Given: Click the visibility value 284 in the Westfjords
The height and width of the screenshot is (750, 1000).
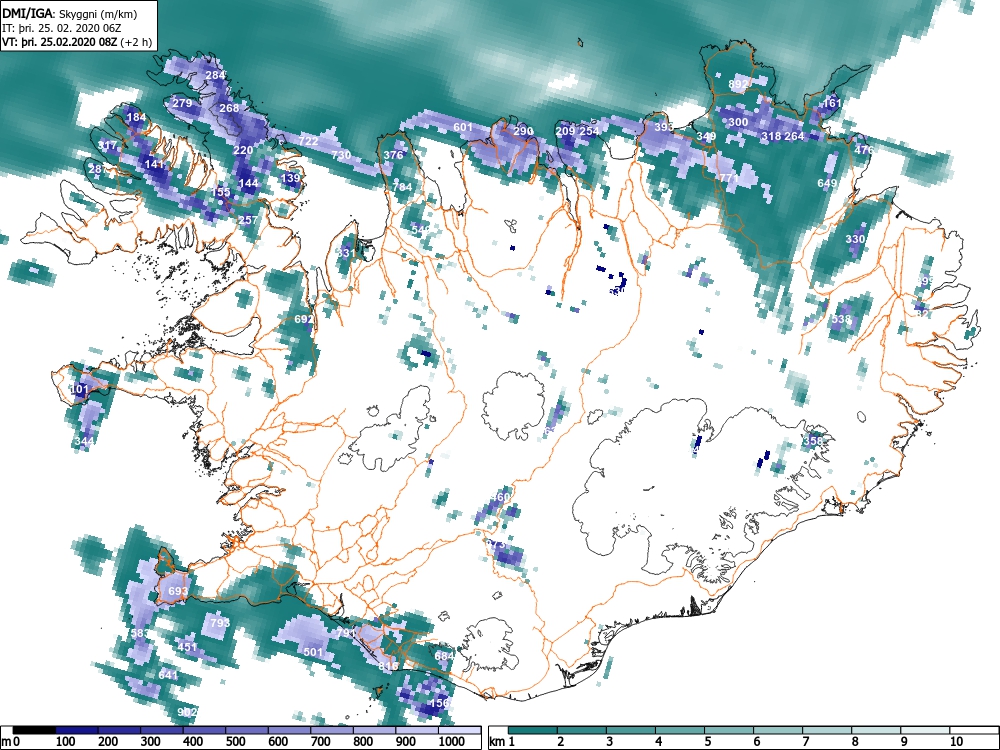Looking at the screenshot, I should click(x=216, y=75).
